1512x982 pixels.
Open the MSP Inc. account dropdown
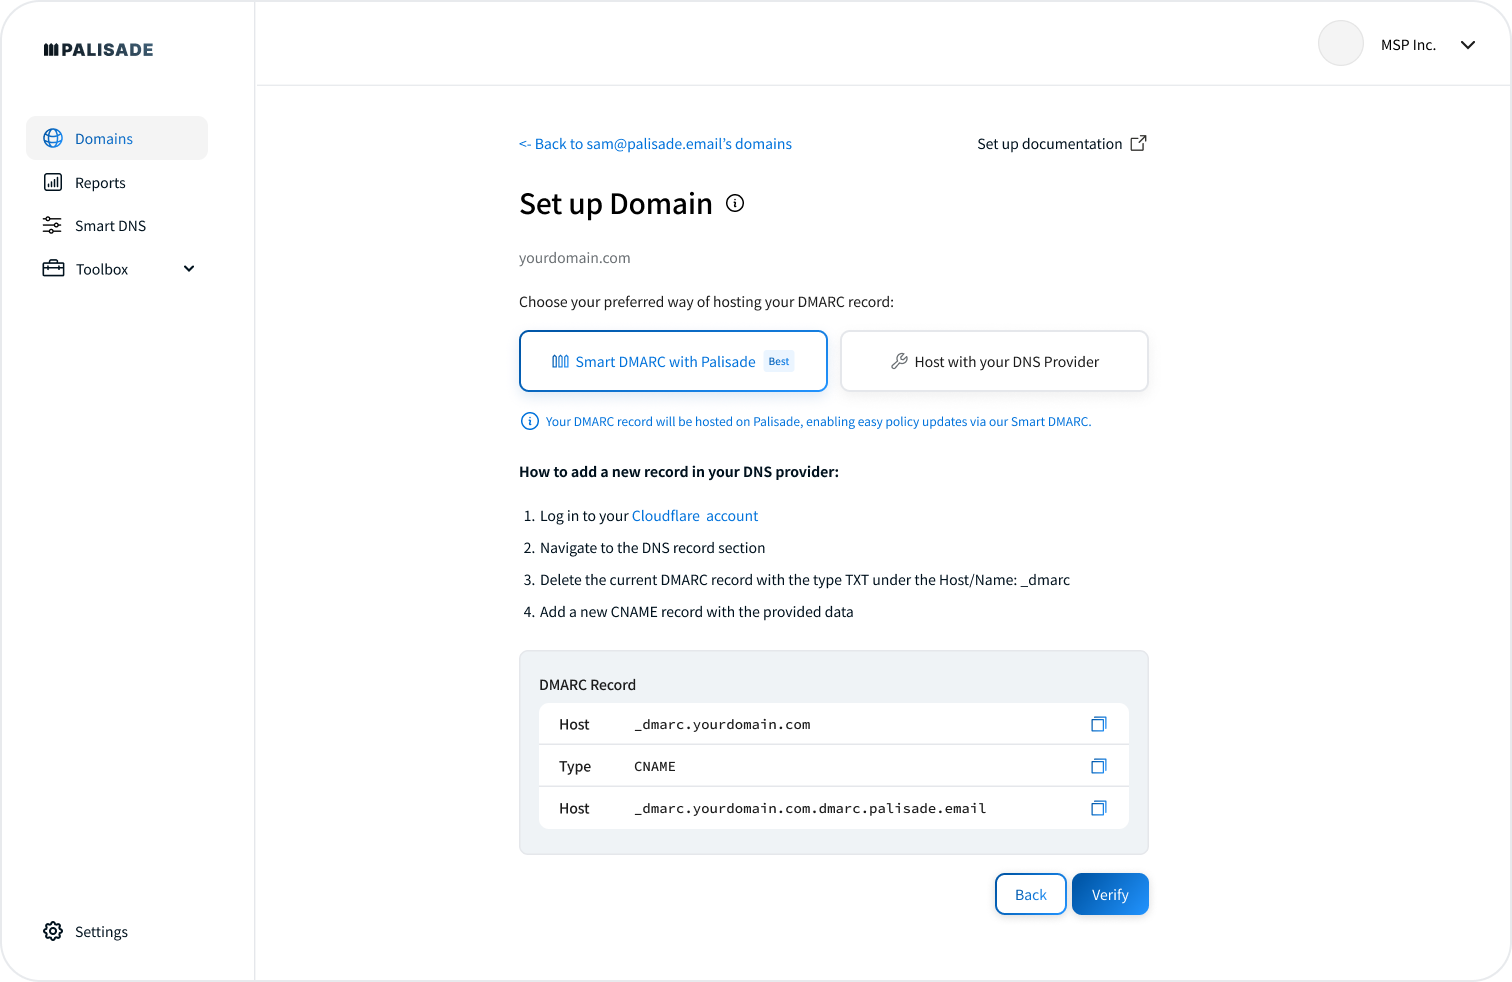click(1467, 45)
